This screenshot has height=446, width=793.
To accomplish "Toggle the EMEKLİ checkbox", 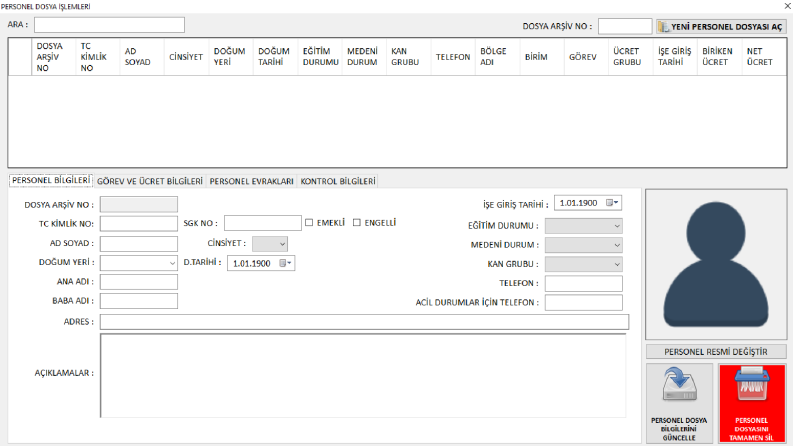I will (309, 222).
